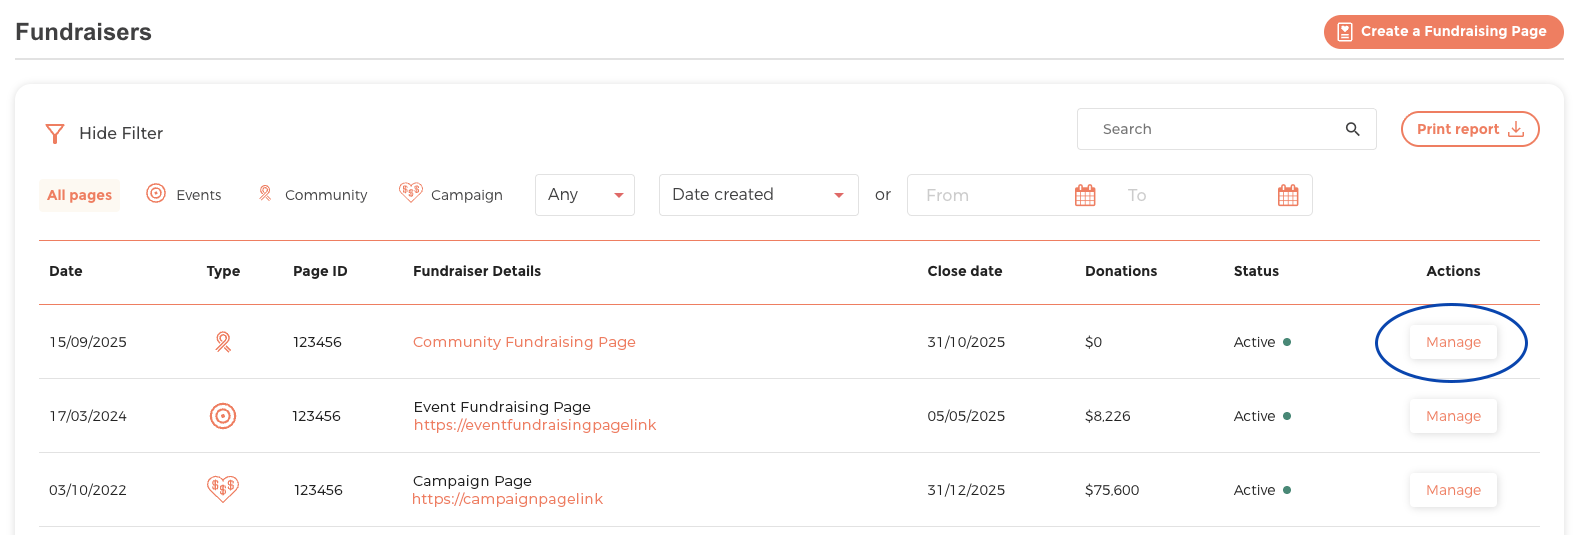Click the Community ribbon icon in filters
The height and width of the screenshot is (535, 1578).
click(x=265, y=193)
